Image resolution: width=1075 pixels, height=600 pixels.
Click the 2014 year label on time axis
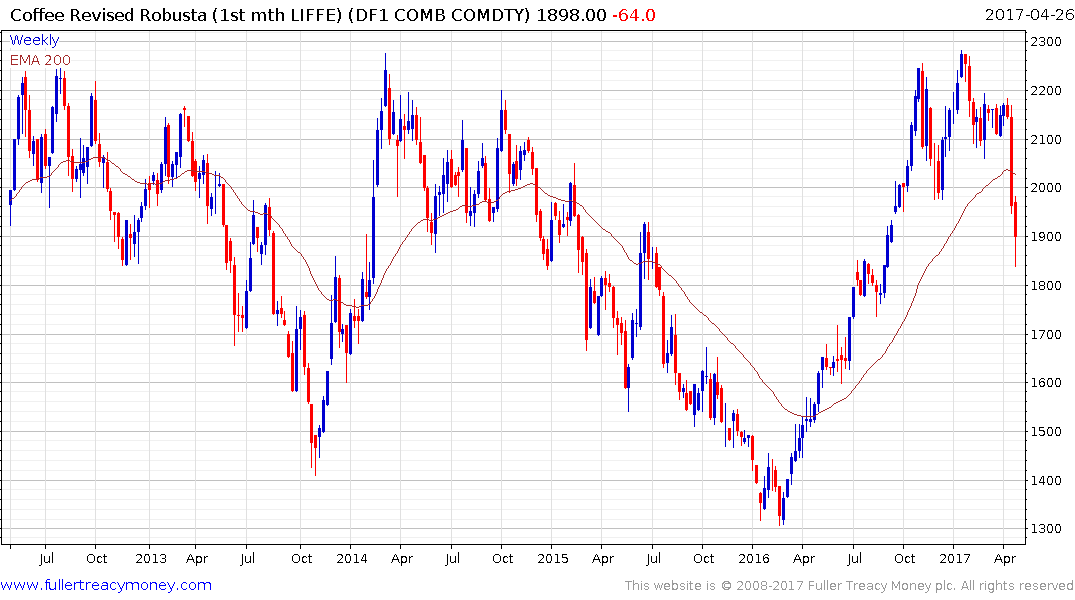(x=352, y=558)
